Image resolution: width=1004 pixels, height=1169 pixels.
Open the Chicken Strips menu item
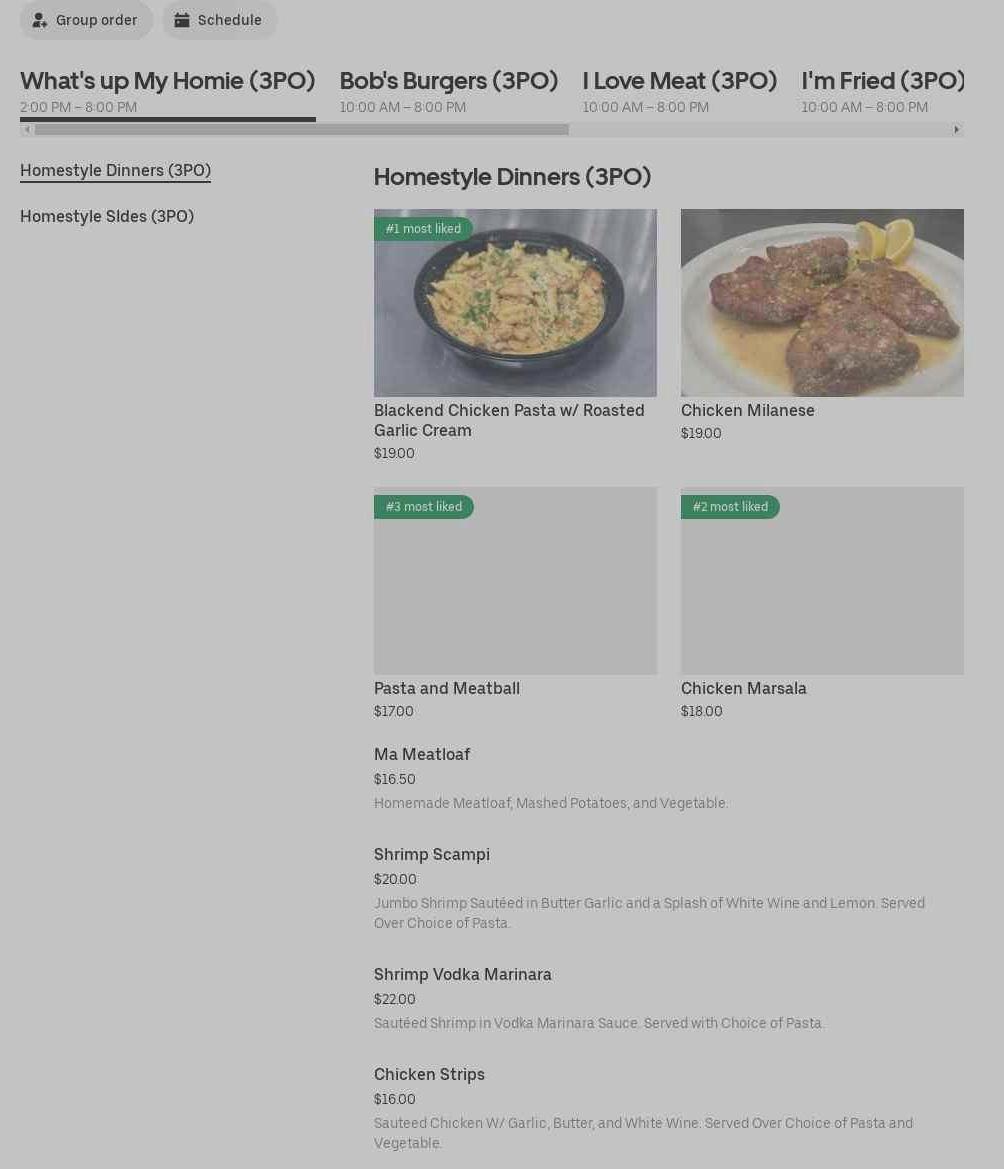(x=669, y=1108)
